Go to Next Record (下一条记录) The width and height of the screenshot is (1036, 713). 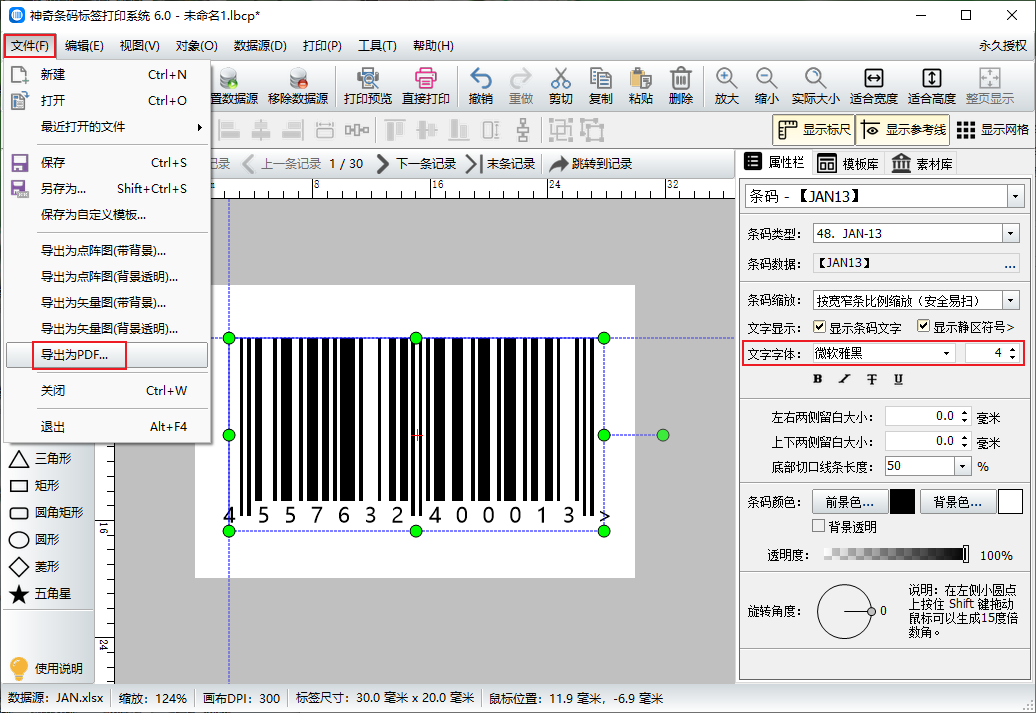(416, 163)
